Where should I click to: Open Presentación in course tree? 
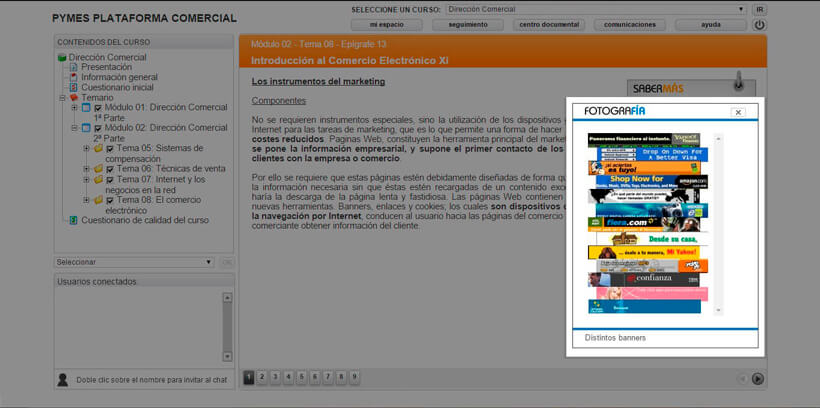click(107, 67)
